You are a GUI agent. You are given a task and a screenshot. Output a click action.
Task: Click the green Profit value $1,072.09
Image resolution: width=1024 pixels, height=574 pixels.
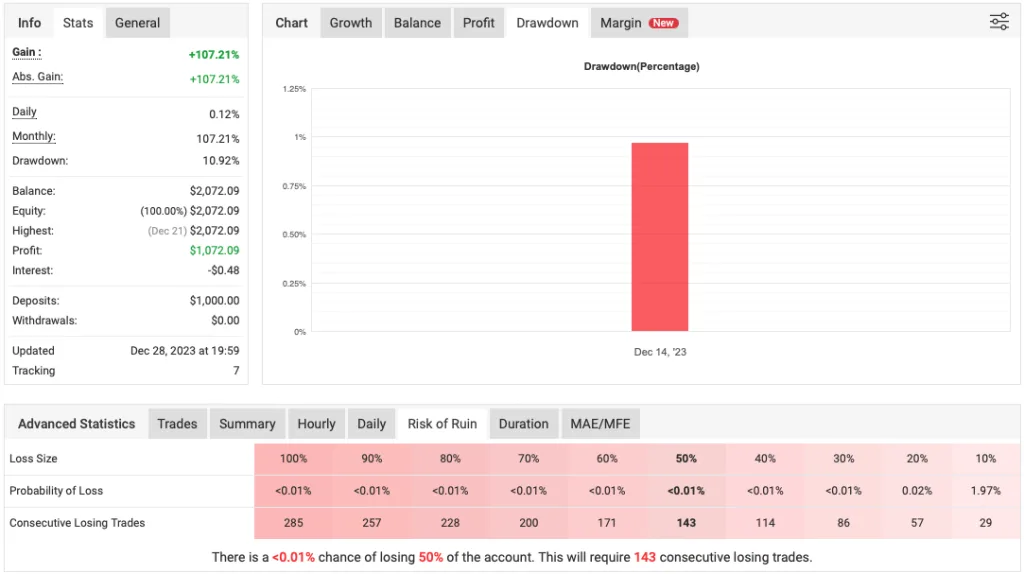pyautogui.click(x=214, y=251)
